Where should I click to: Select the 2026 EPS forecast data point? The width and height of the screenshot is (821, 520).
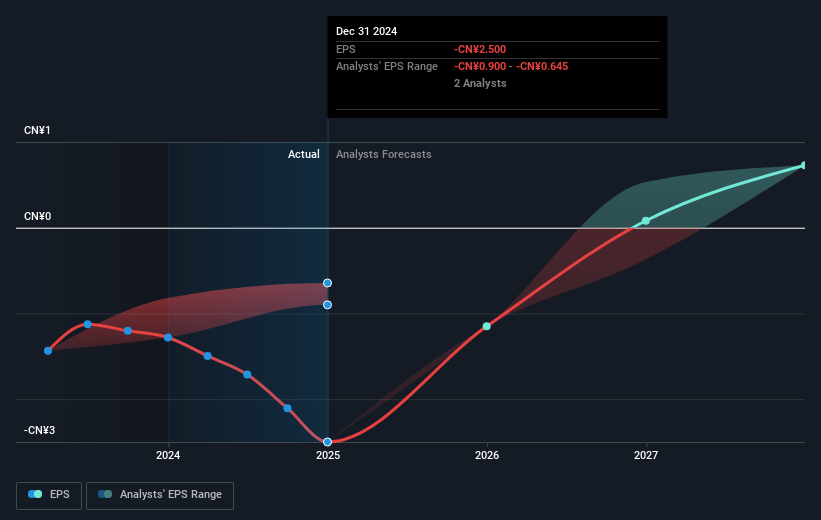tap(486, 326)
